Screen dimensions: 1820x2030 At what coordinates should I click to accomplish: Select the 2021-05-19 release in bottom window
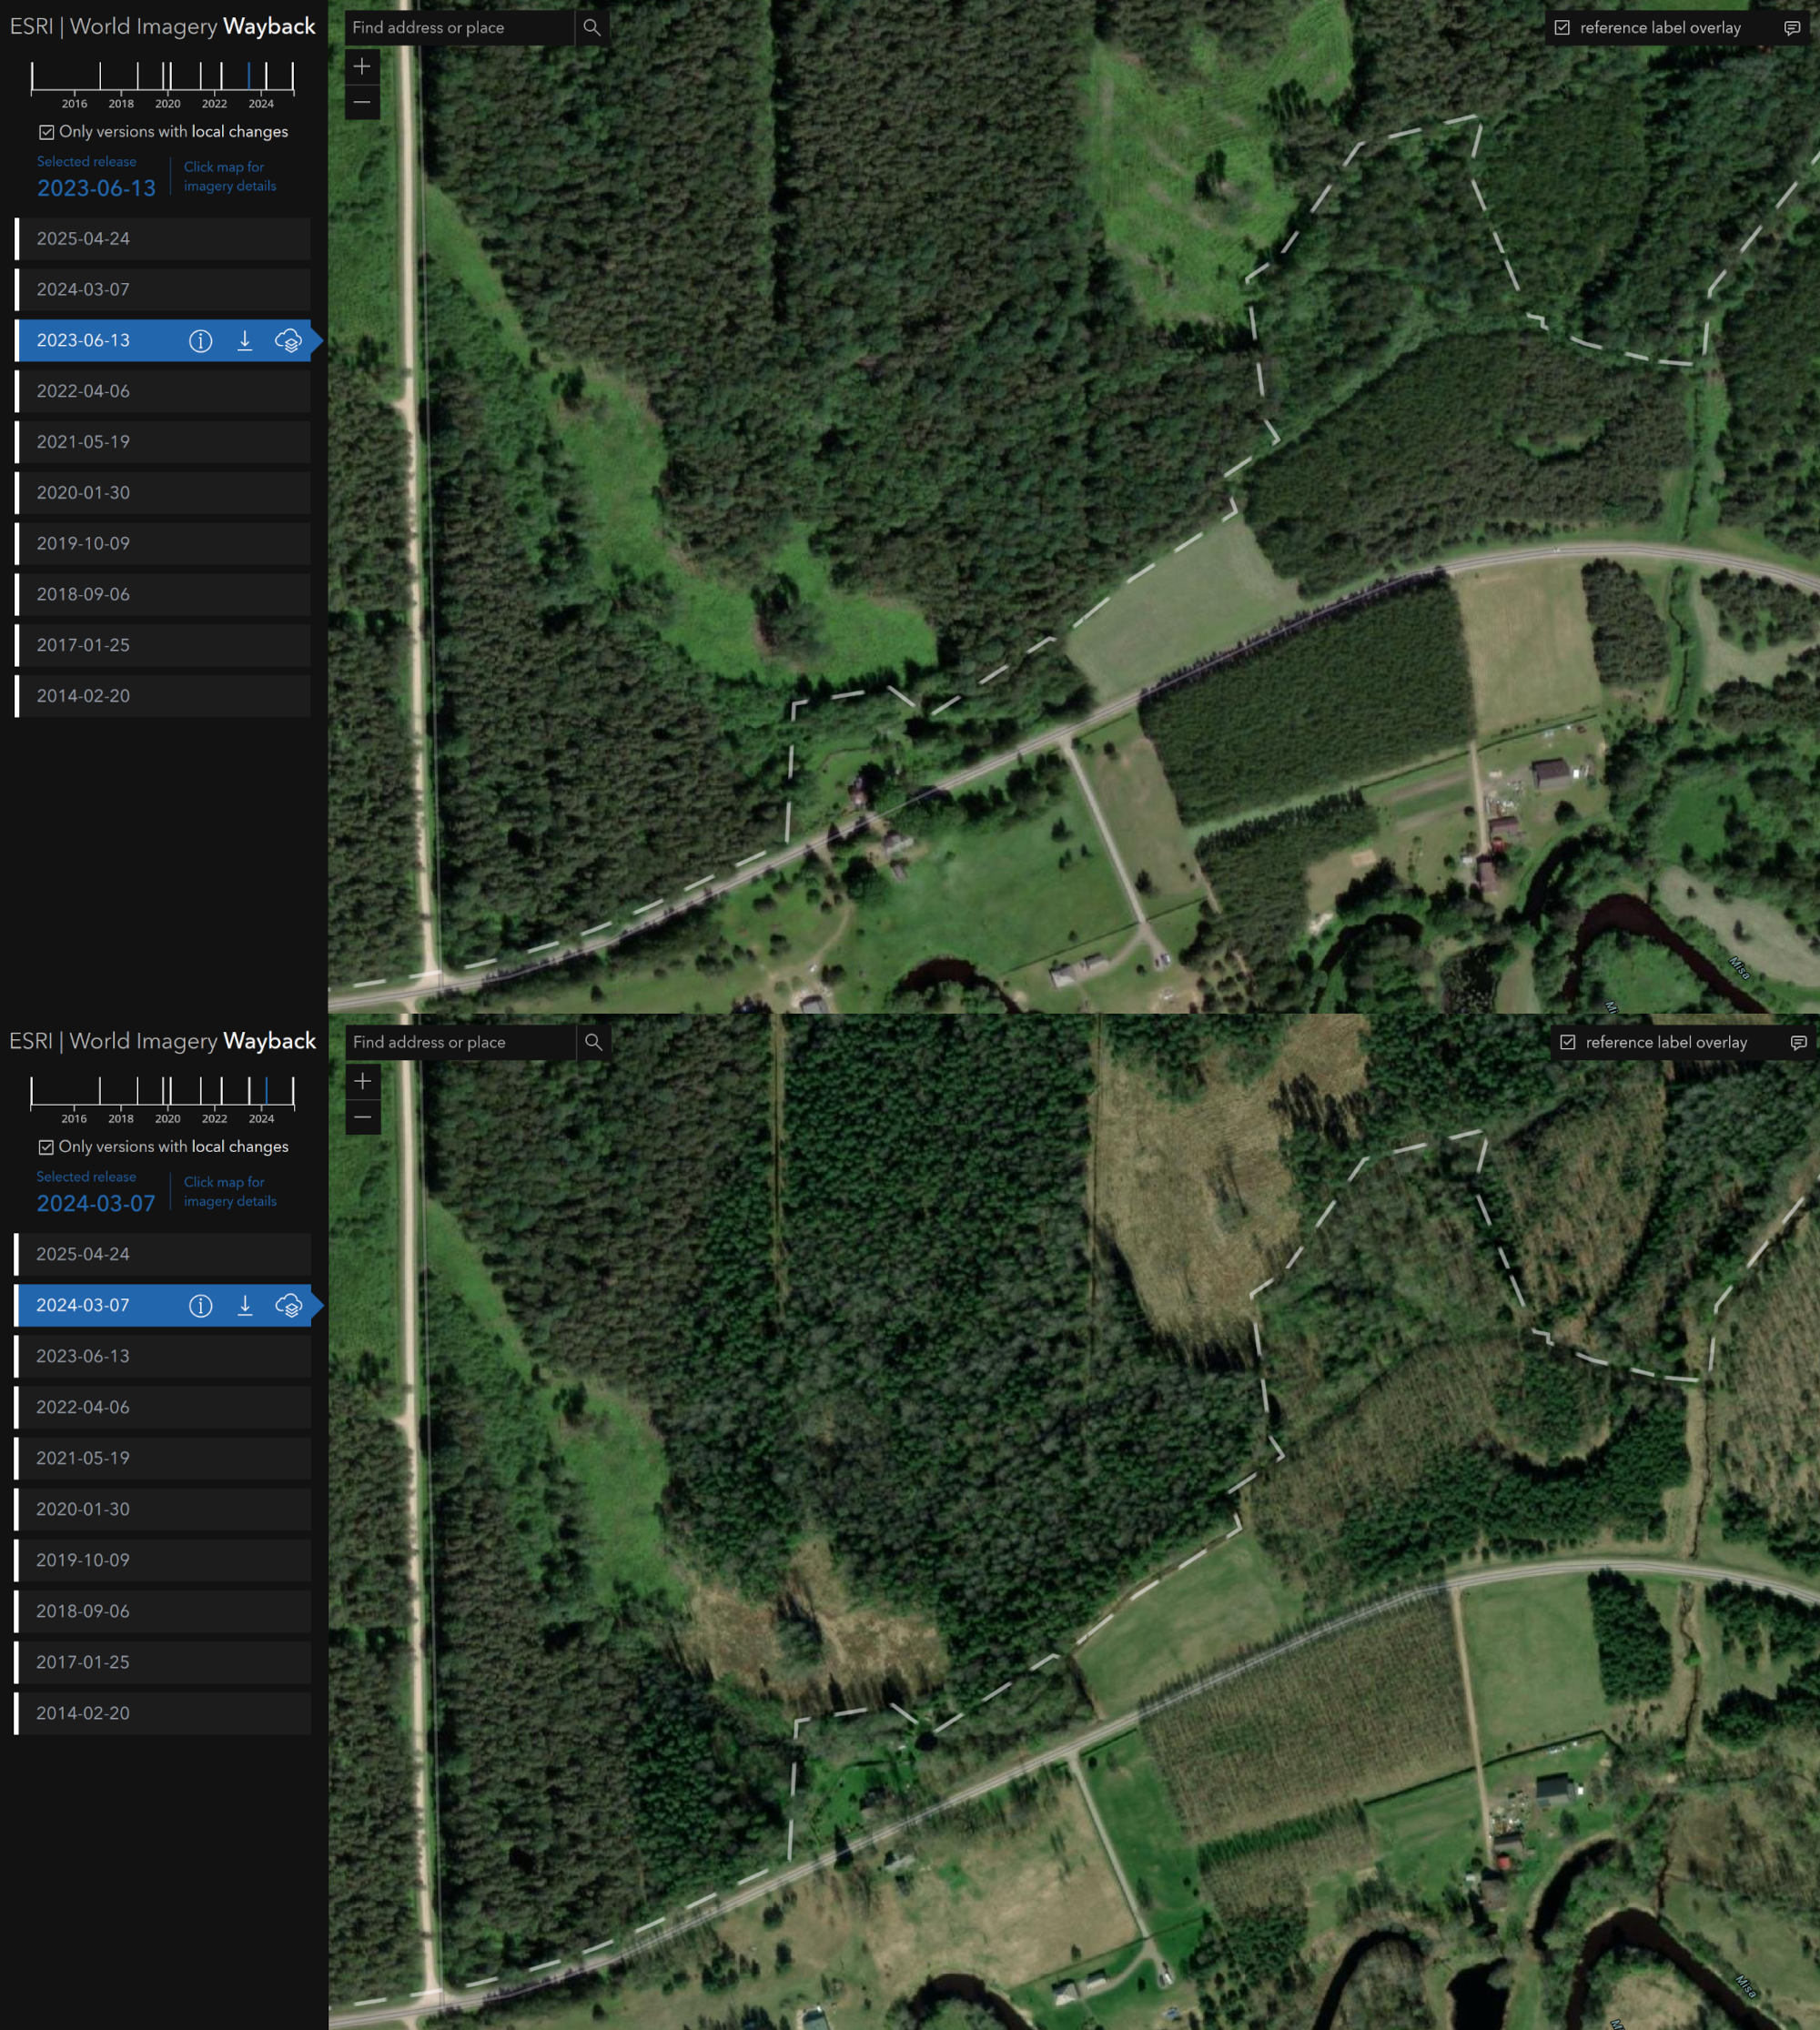pos(163,1458)
